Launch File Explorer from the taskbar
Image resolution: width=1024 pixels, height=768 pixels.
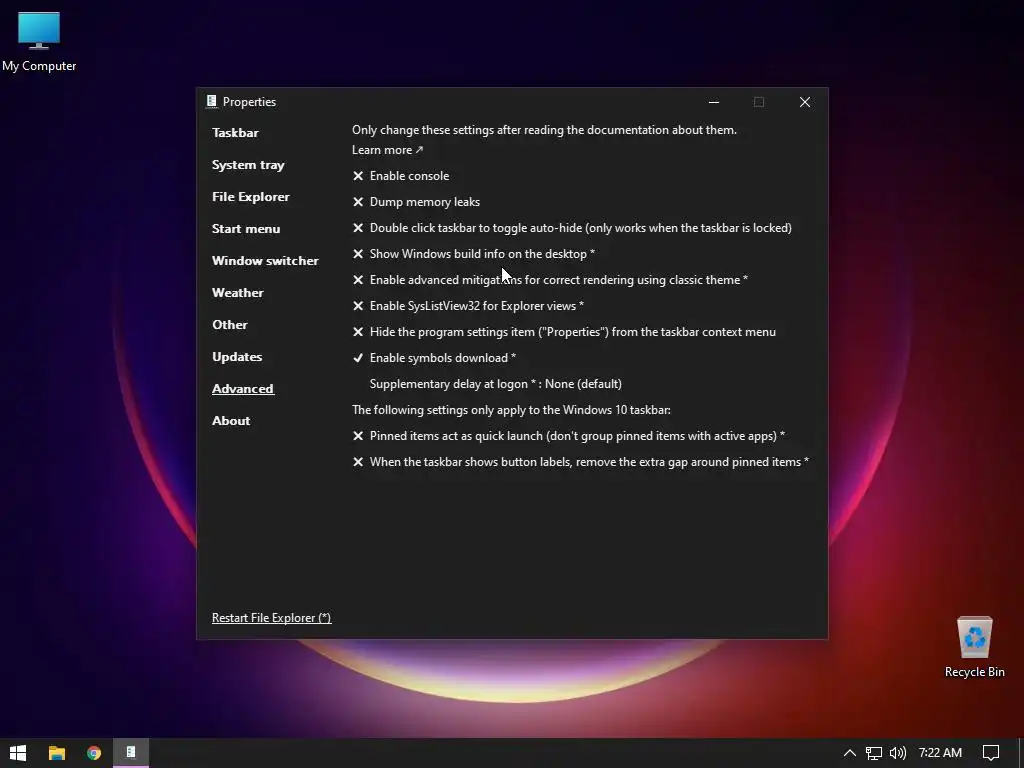click(57, 753)
